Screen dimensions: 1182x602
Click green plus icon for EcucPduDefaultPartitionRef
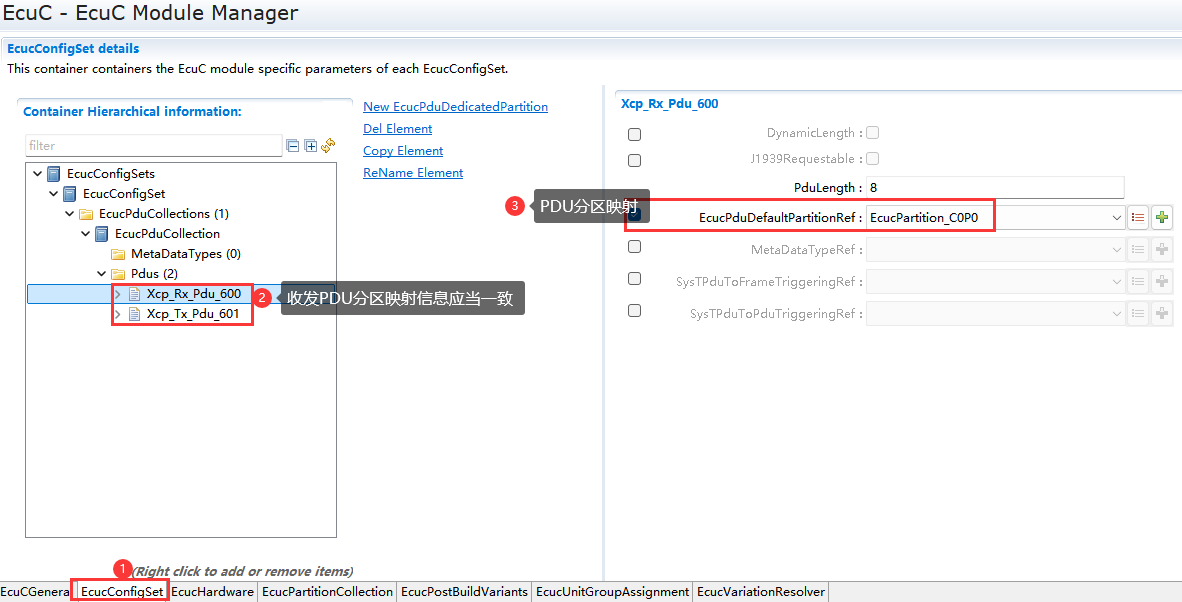click(x=1161, y=217)
